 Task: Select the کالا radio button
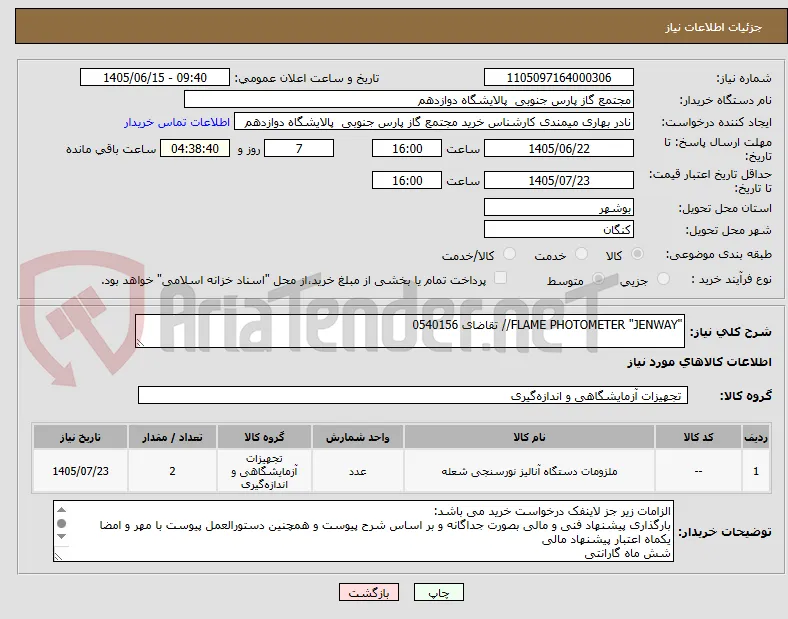tap(637, 254)
